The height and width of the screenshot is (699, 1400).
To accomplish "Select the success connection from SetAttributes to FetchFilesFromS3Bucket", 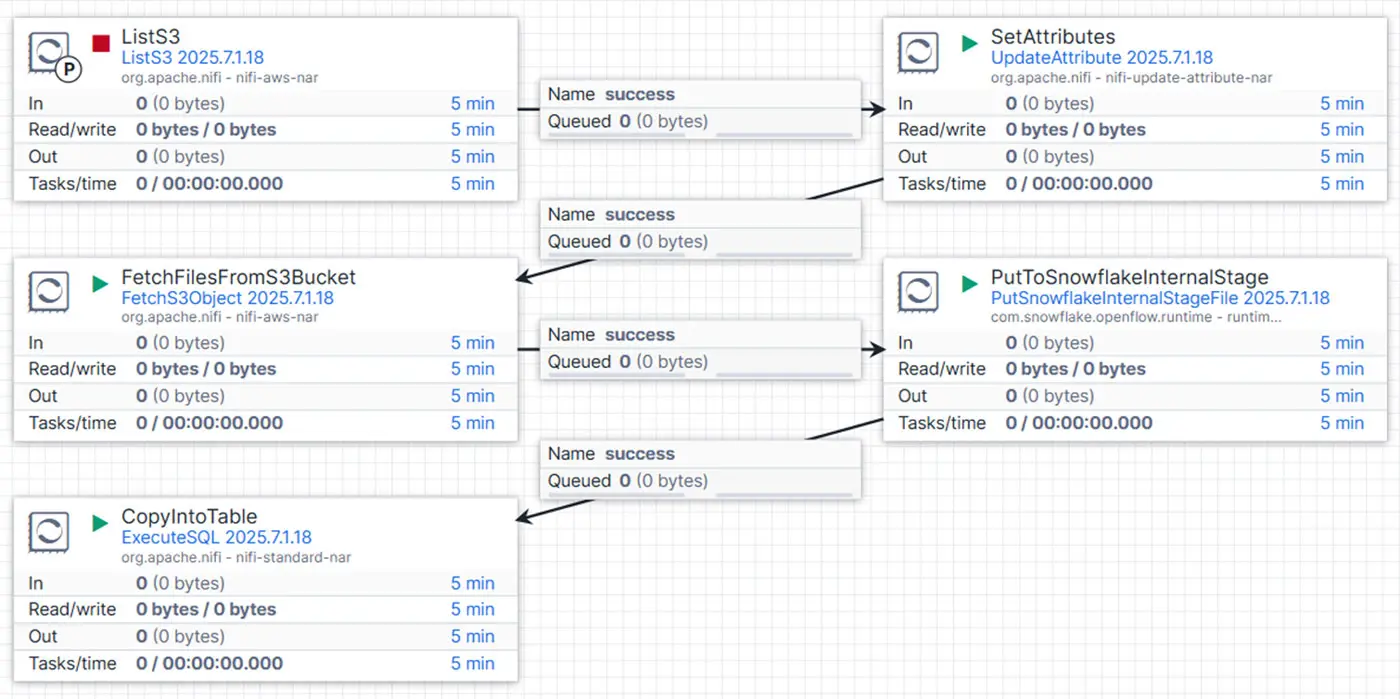I will pyautogui.click(x=700, y=228).
